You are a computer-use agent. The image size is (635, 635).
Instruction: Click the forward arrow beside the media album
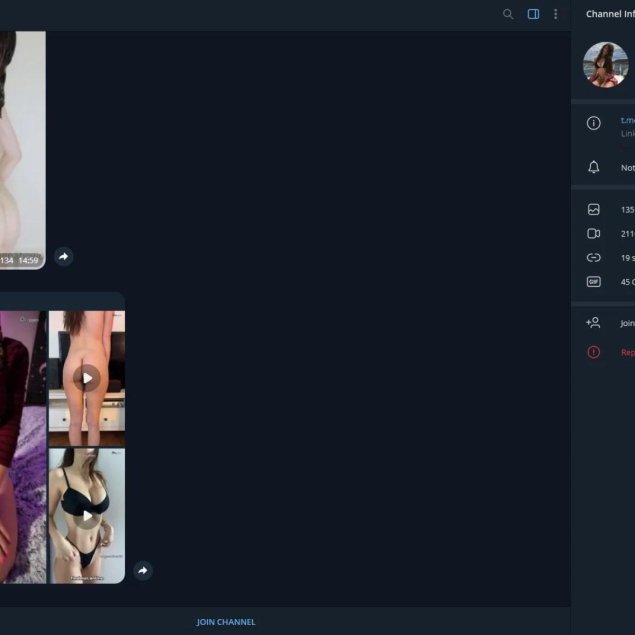[143, 570]
